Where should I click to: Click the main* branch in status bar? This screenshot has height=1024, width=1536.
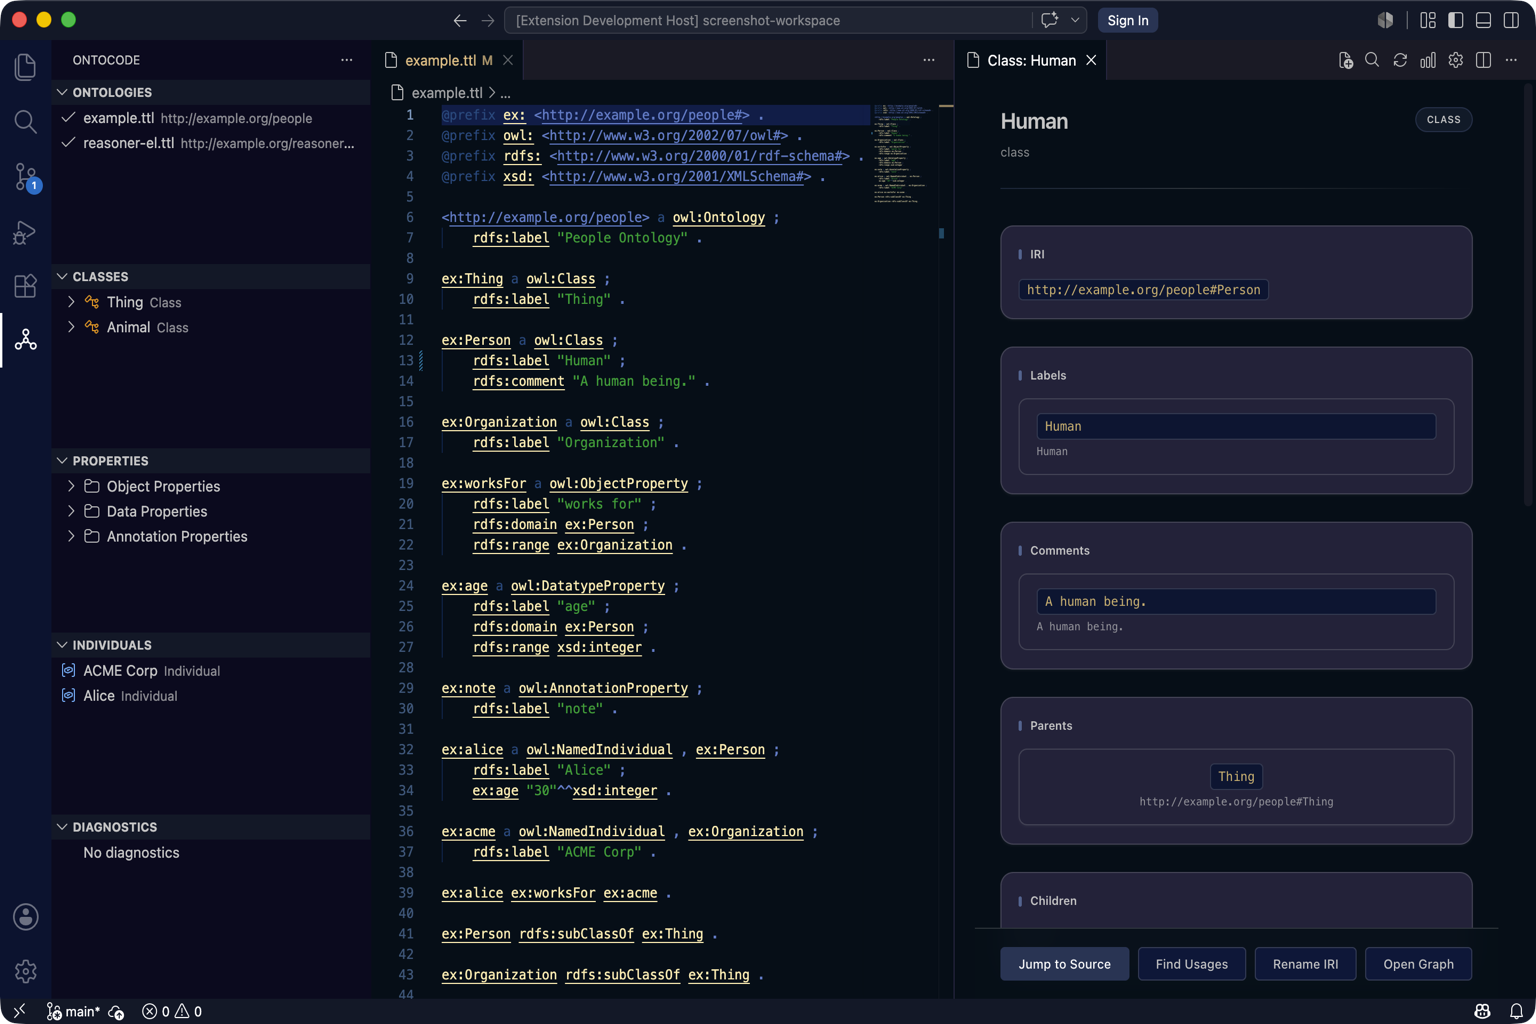pos(73,1012)
